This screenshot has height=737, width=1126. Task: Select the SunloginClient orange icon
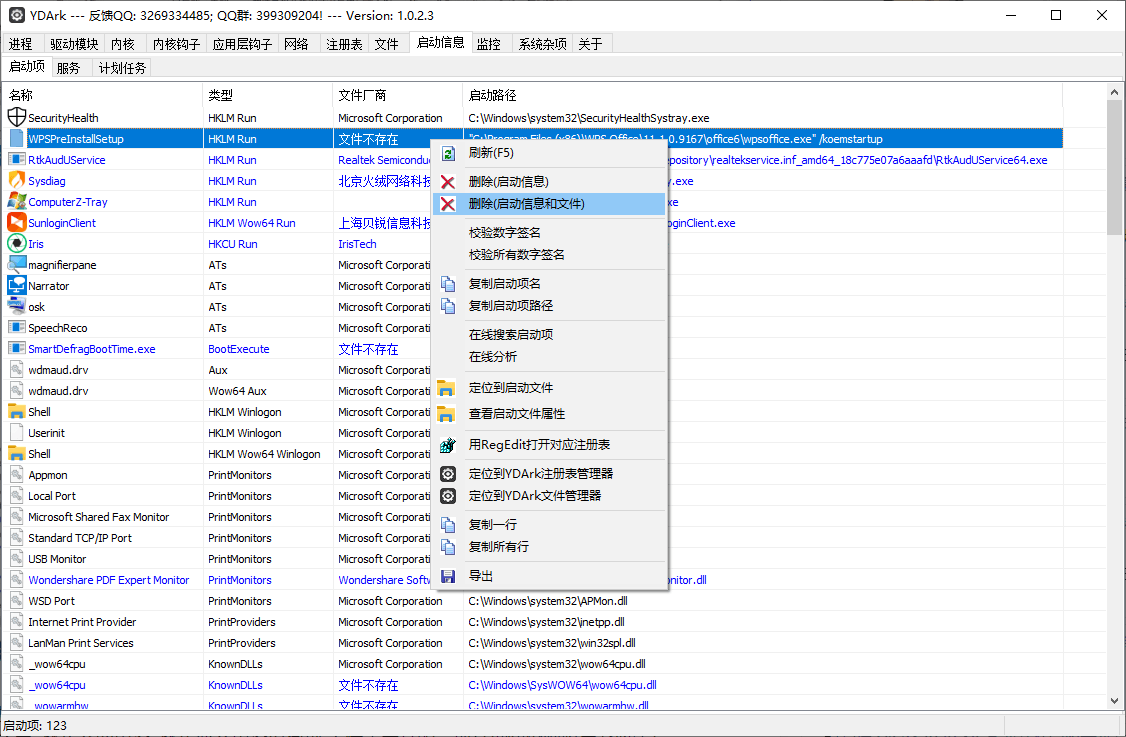(17, 223)
